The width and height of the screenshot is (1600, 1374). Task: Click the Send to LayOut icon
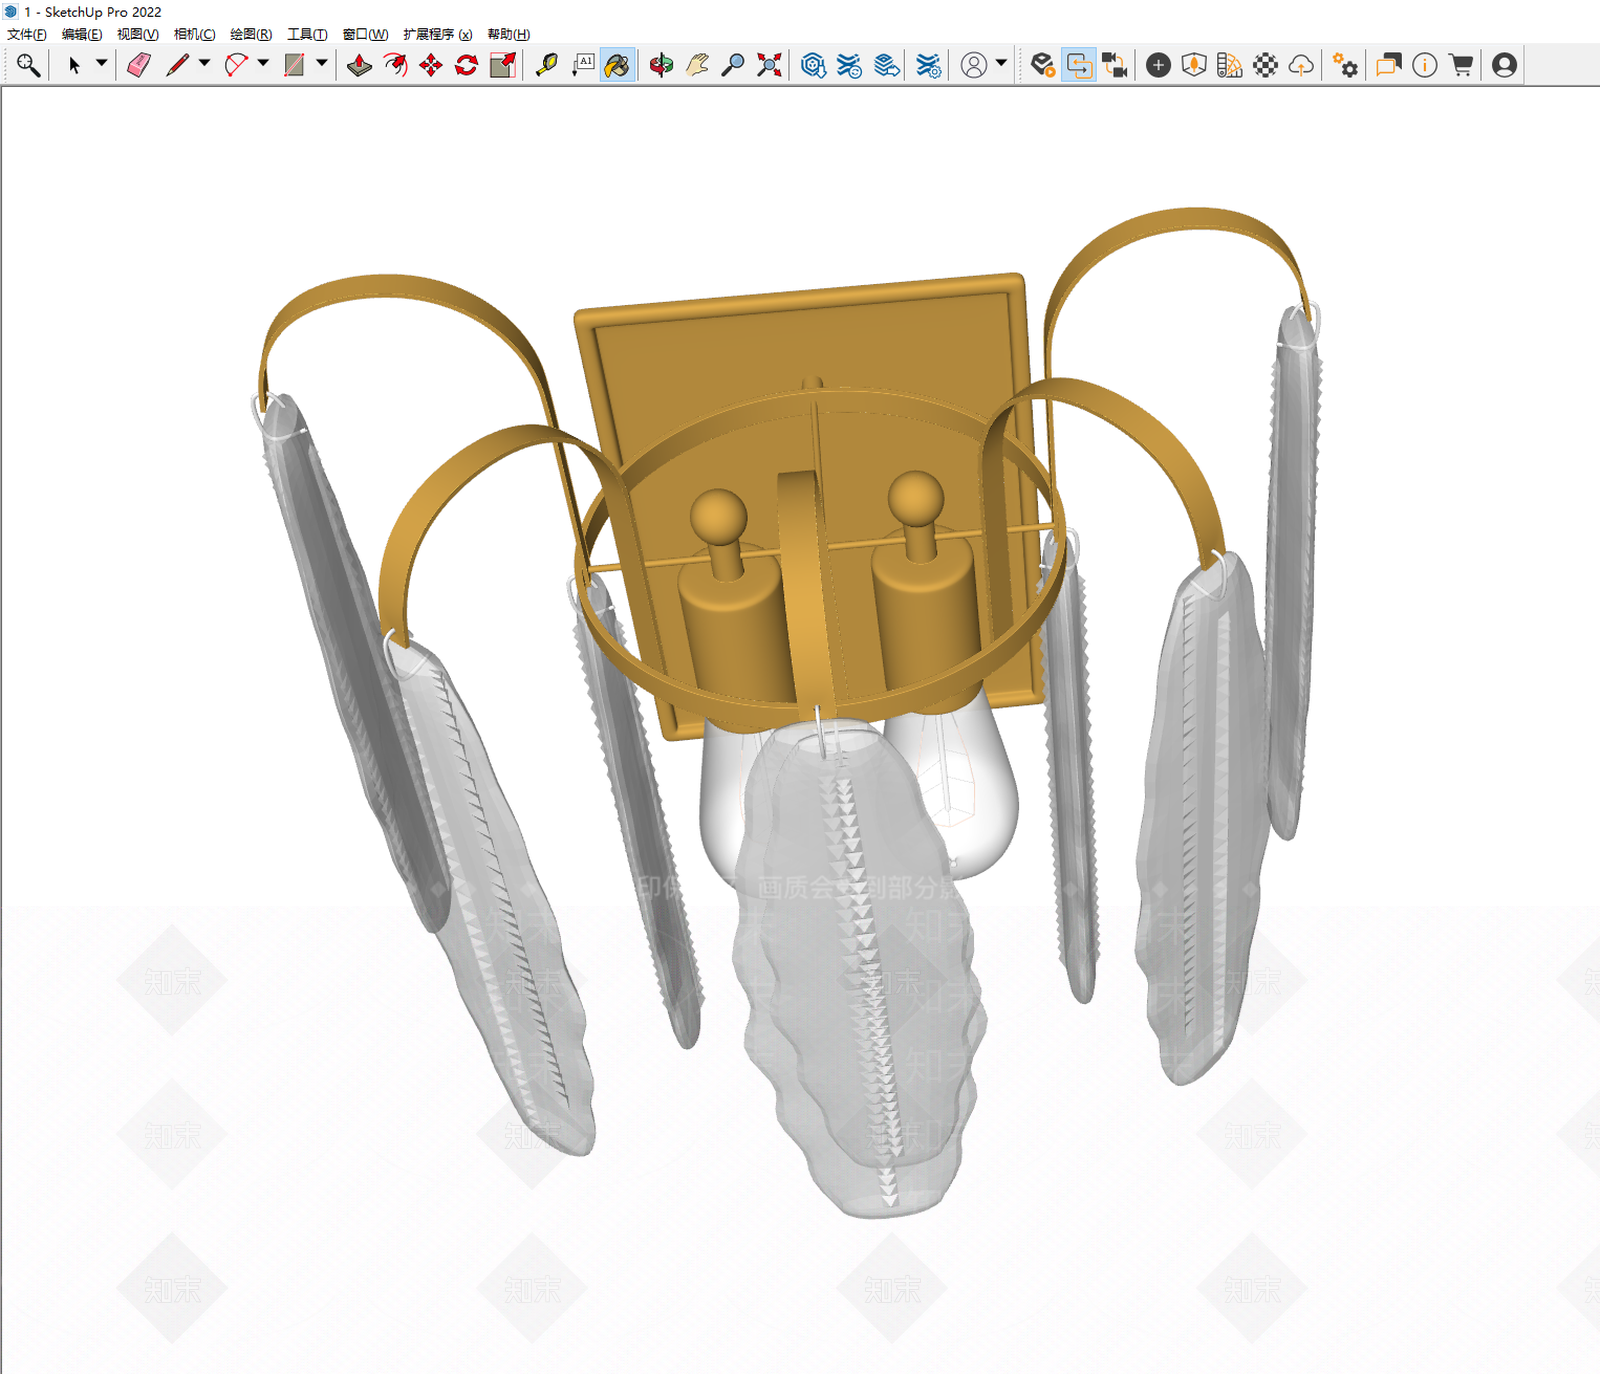(886, 65)
